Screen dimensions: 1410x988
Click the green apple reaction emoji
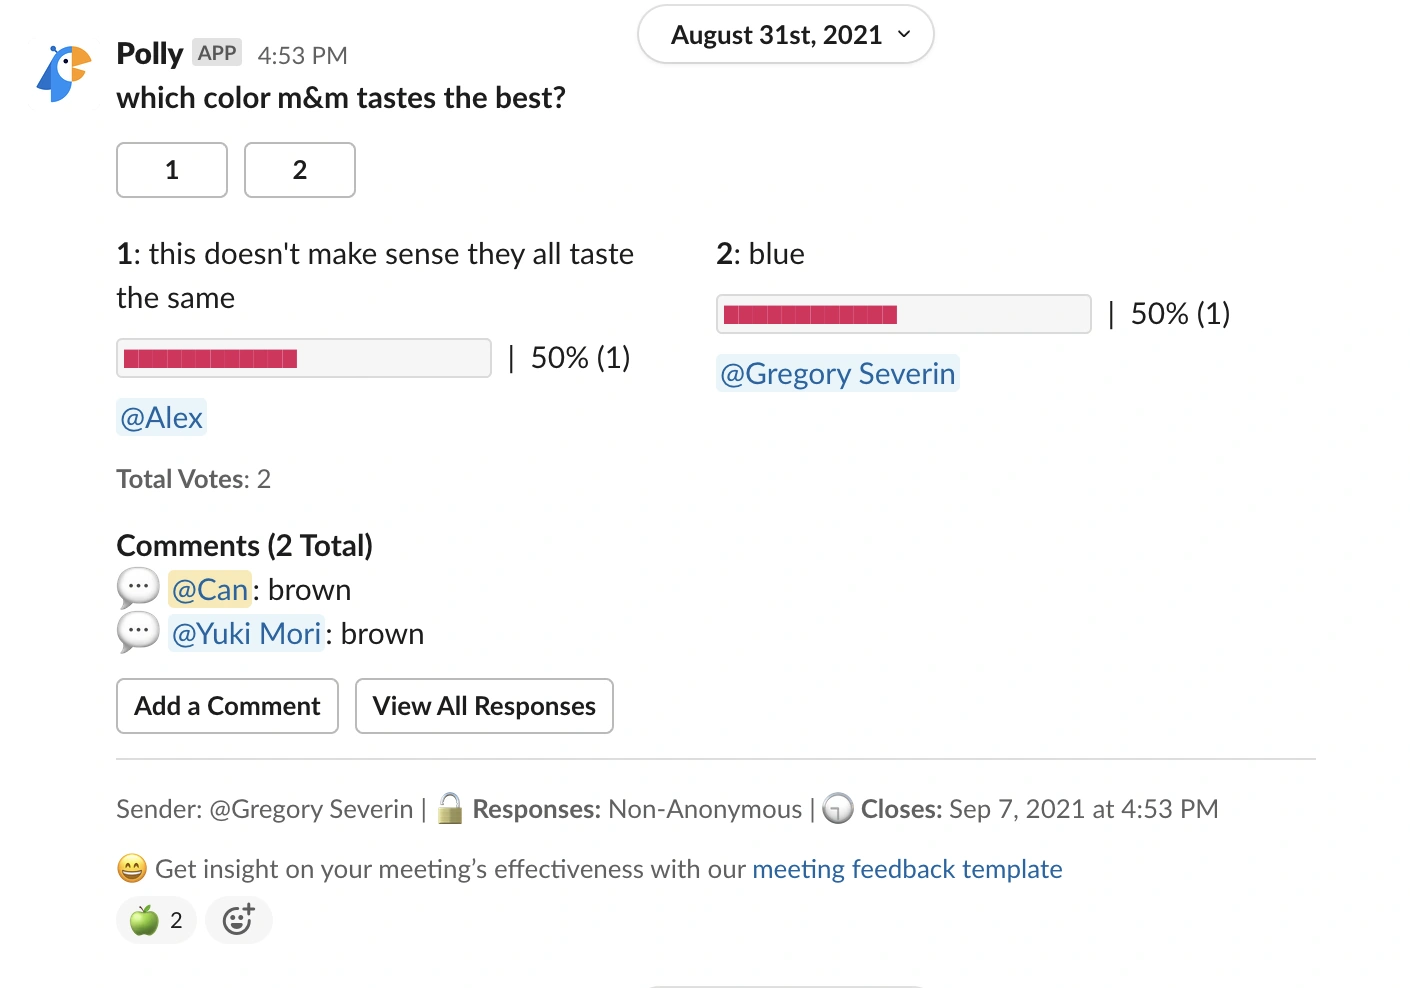(145, 920)
